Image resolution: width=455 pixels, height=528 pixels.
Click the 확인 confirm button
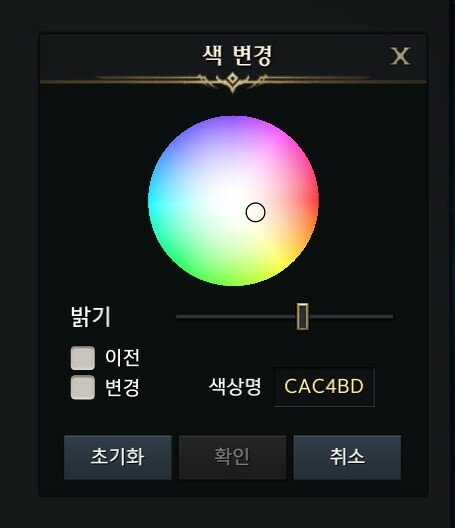tap(232, 457)
